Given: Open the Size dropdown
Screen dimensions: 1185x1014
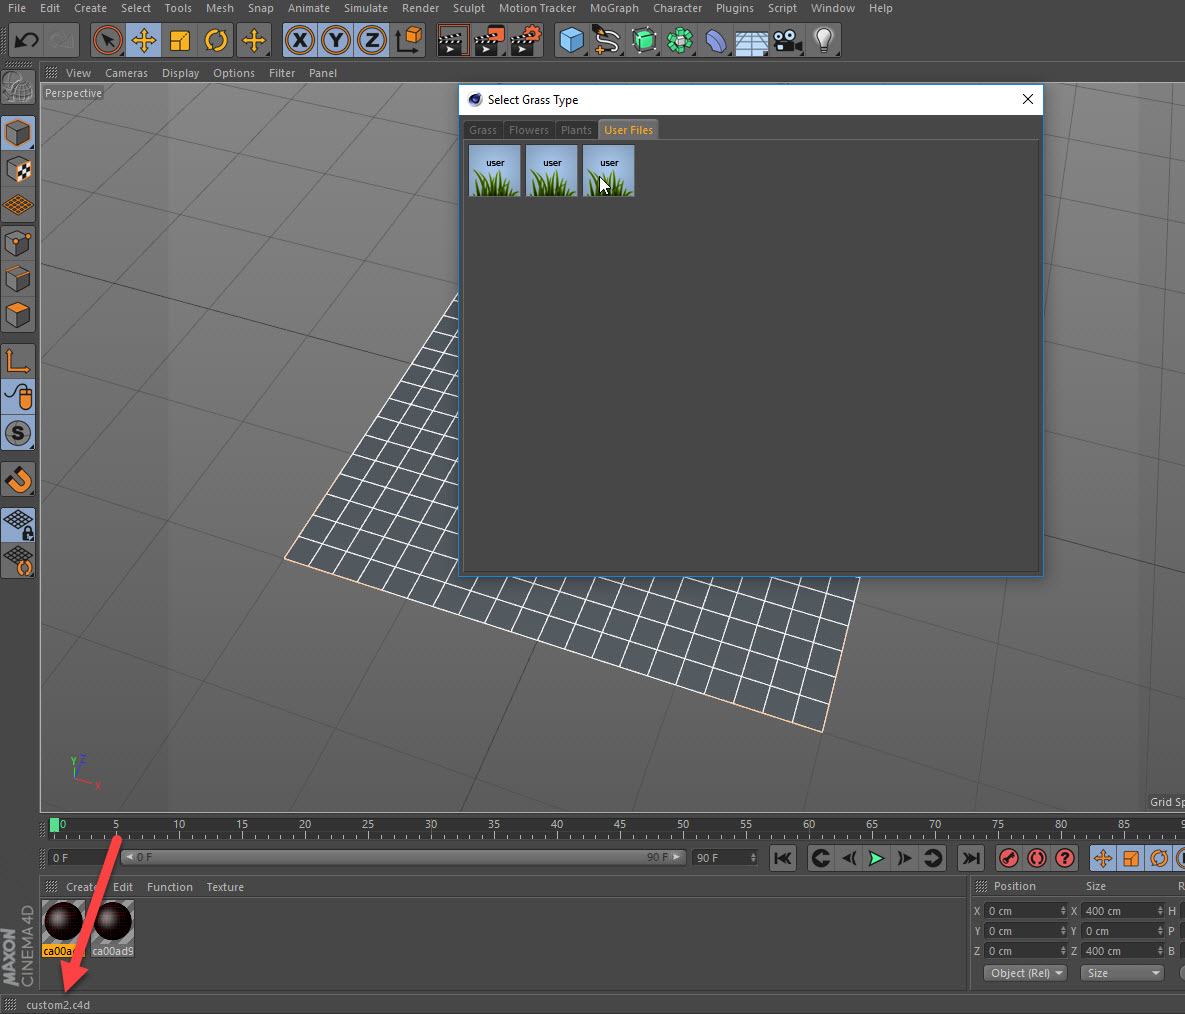Looking at the screenshot, I should [x=1122, y=973].
